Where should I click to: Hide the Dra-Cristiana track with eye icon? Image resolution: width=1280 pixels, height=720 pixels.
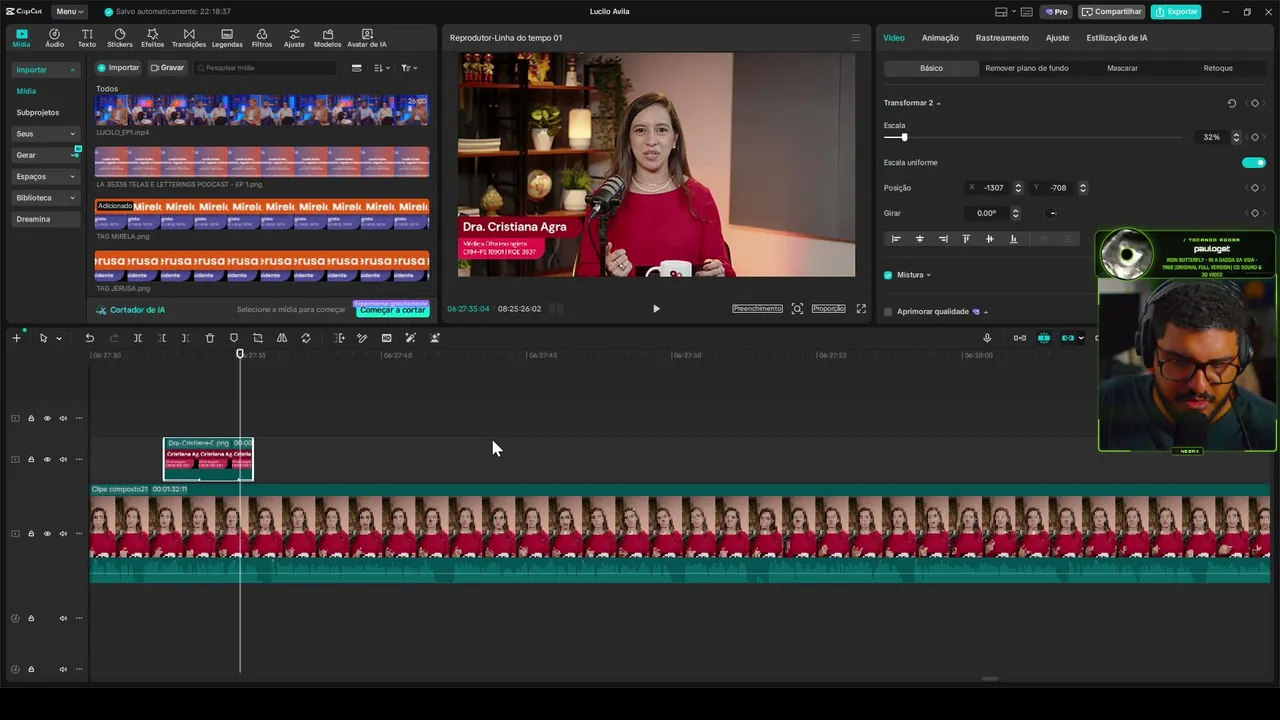[x=47, y=460]
